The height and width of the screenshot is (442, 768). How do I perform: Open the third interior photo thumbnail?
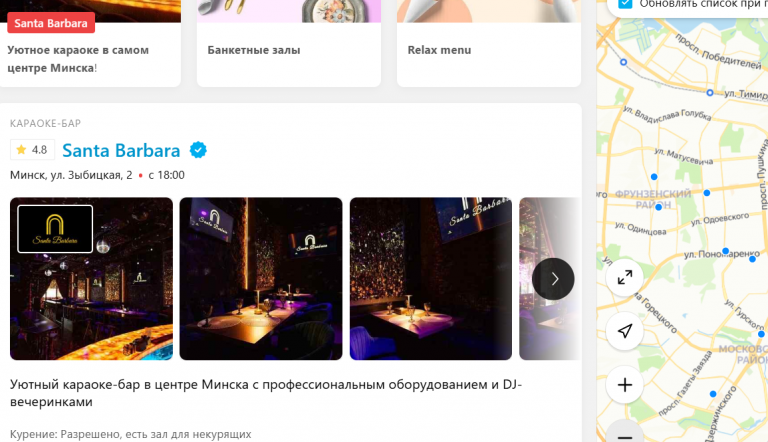(x=431, y=279)
